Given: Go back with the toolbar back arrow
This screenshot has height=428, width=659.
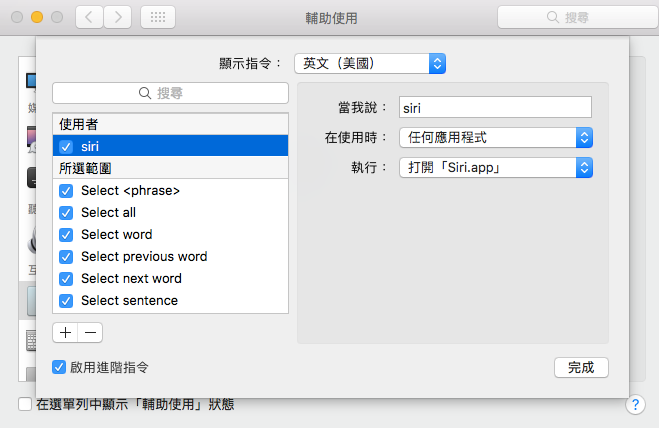Looking at the screenshot, I should 89,17.
